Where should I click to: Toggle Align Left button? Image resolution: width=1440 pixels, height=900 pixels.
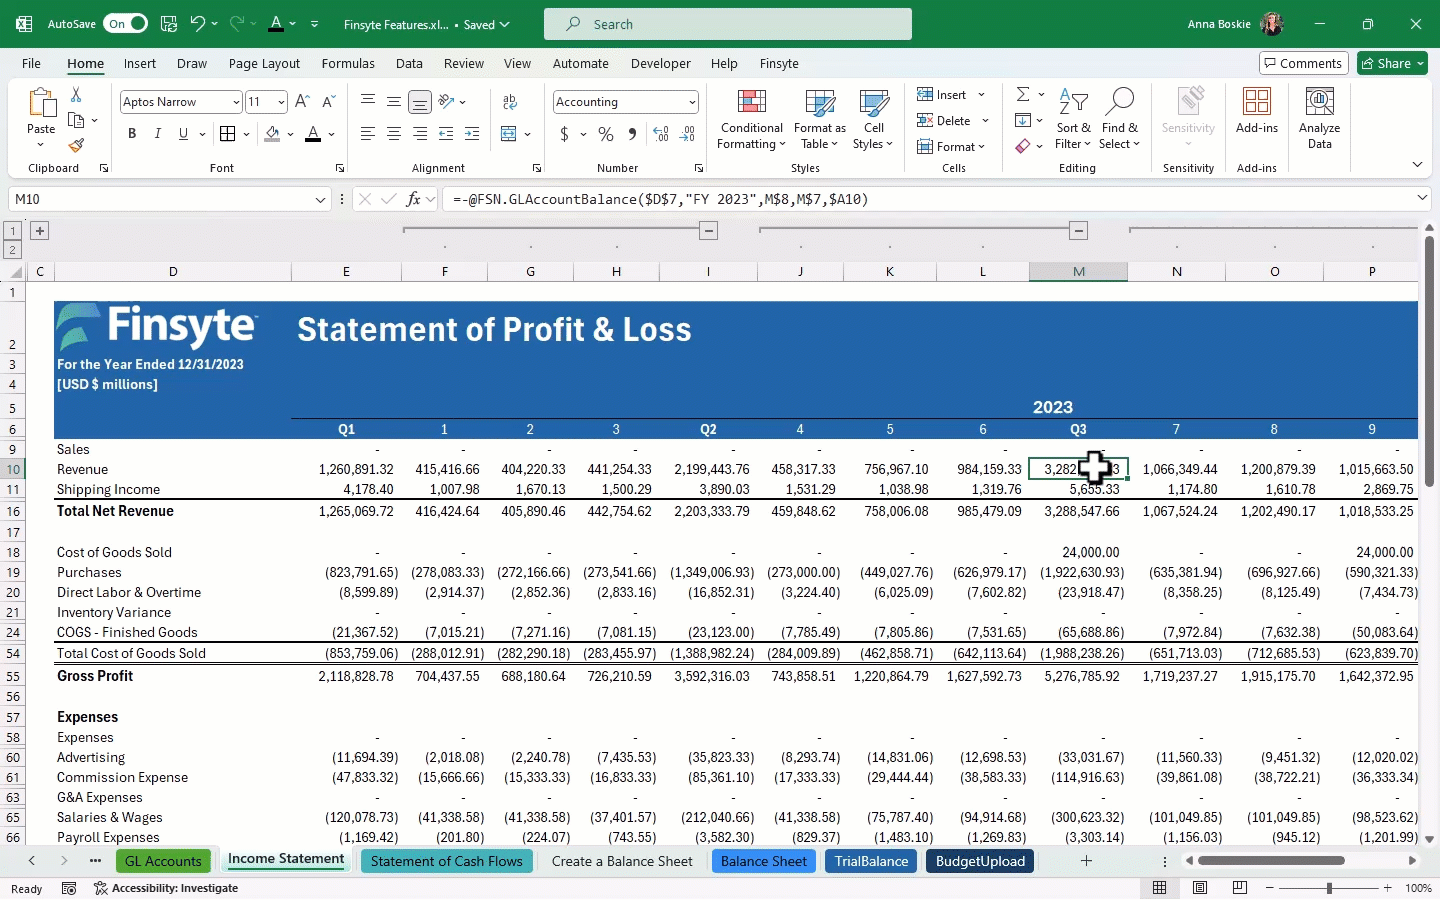pyautogui.click(x=368, y=134)
